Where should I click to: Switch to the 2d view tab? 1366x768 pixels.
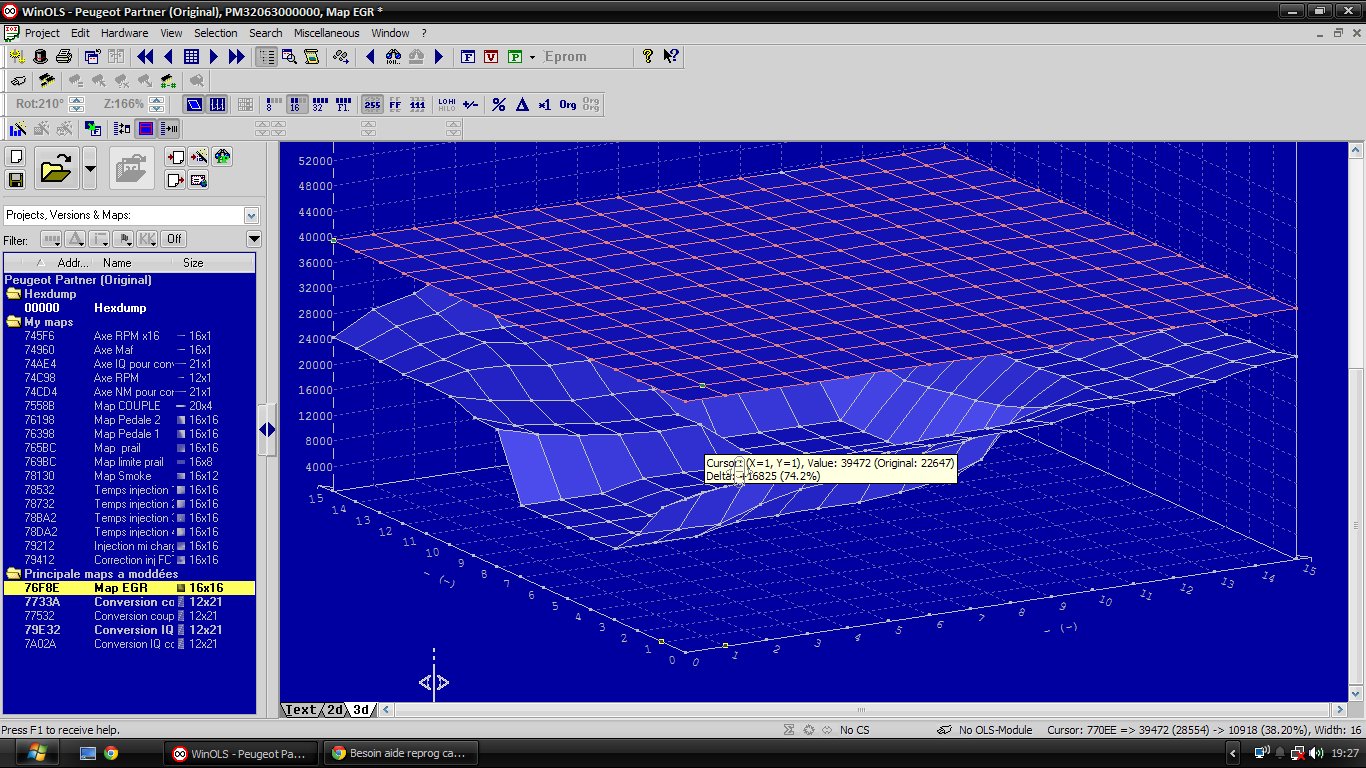click(x=335, y=710)
